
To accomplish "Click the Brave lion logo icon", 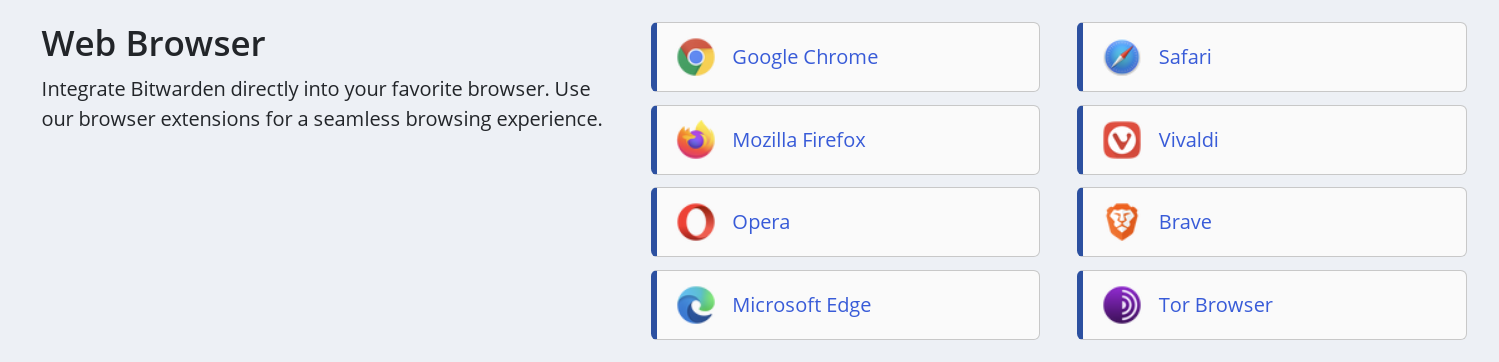I will click(1122, 222).
